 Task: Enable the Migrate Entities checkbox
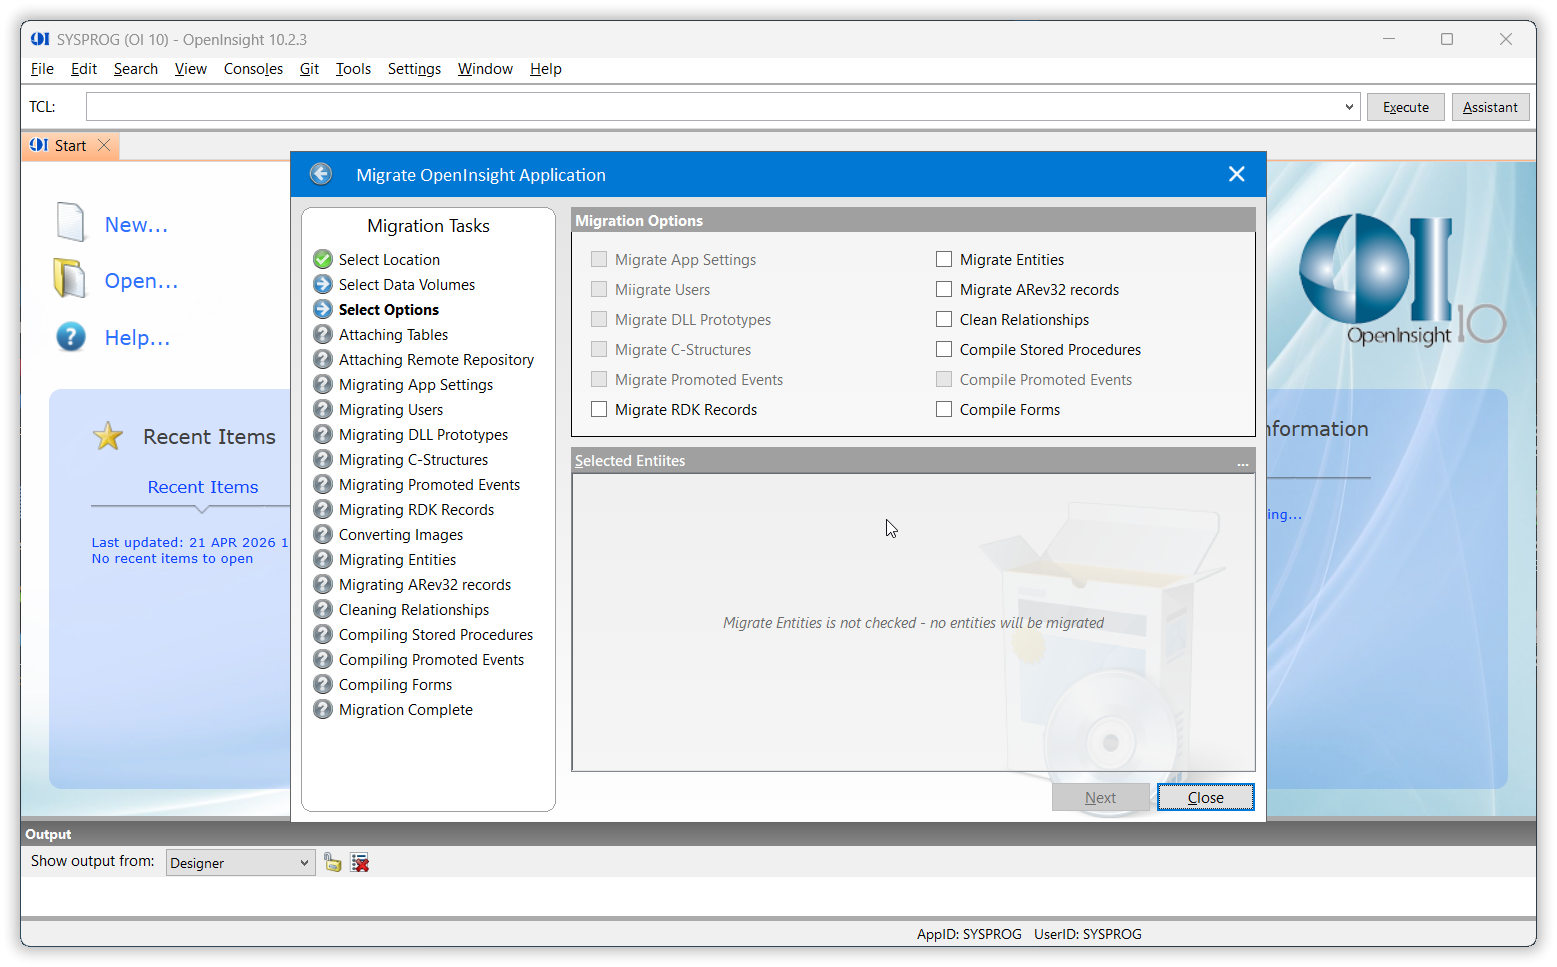[x=944, y=260]
